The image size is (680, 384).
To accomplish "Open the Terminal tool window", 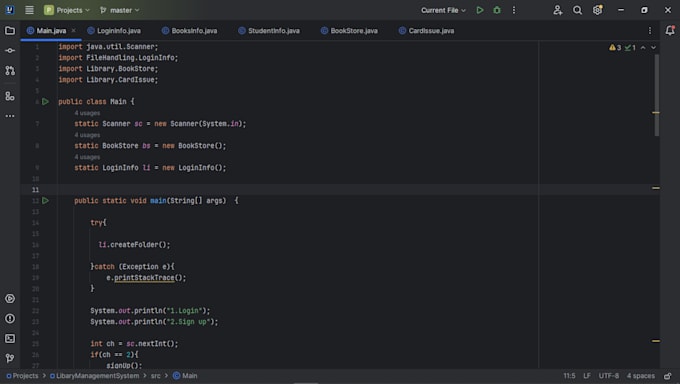I will pos(10,338).
